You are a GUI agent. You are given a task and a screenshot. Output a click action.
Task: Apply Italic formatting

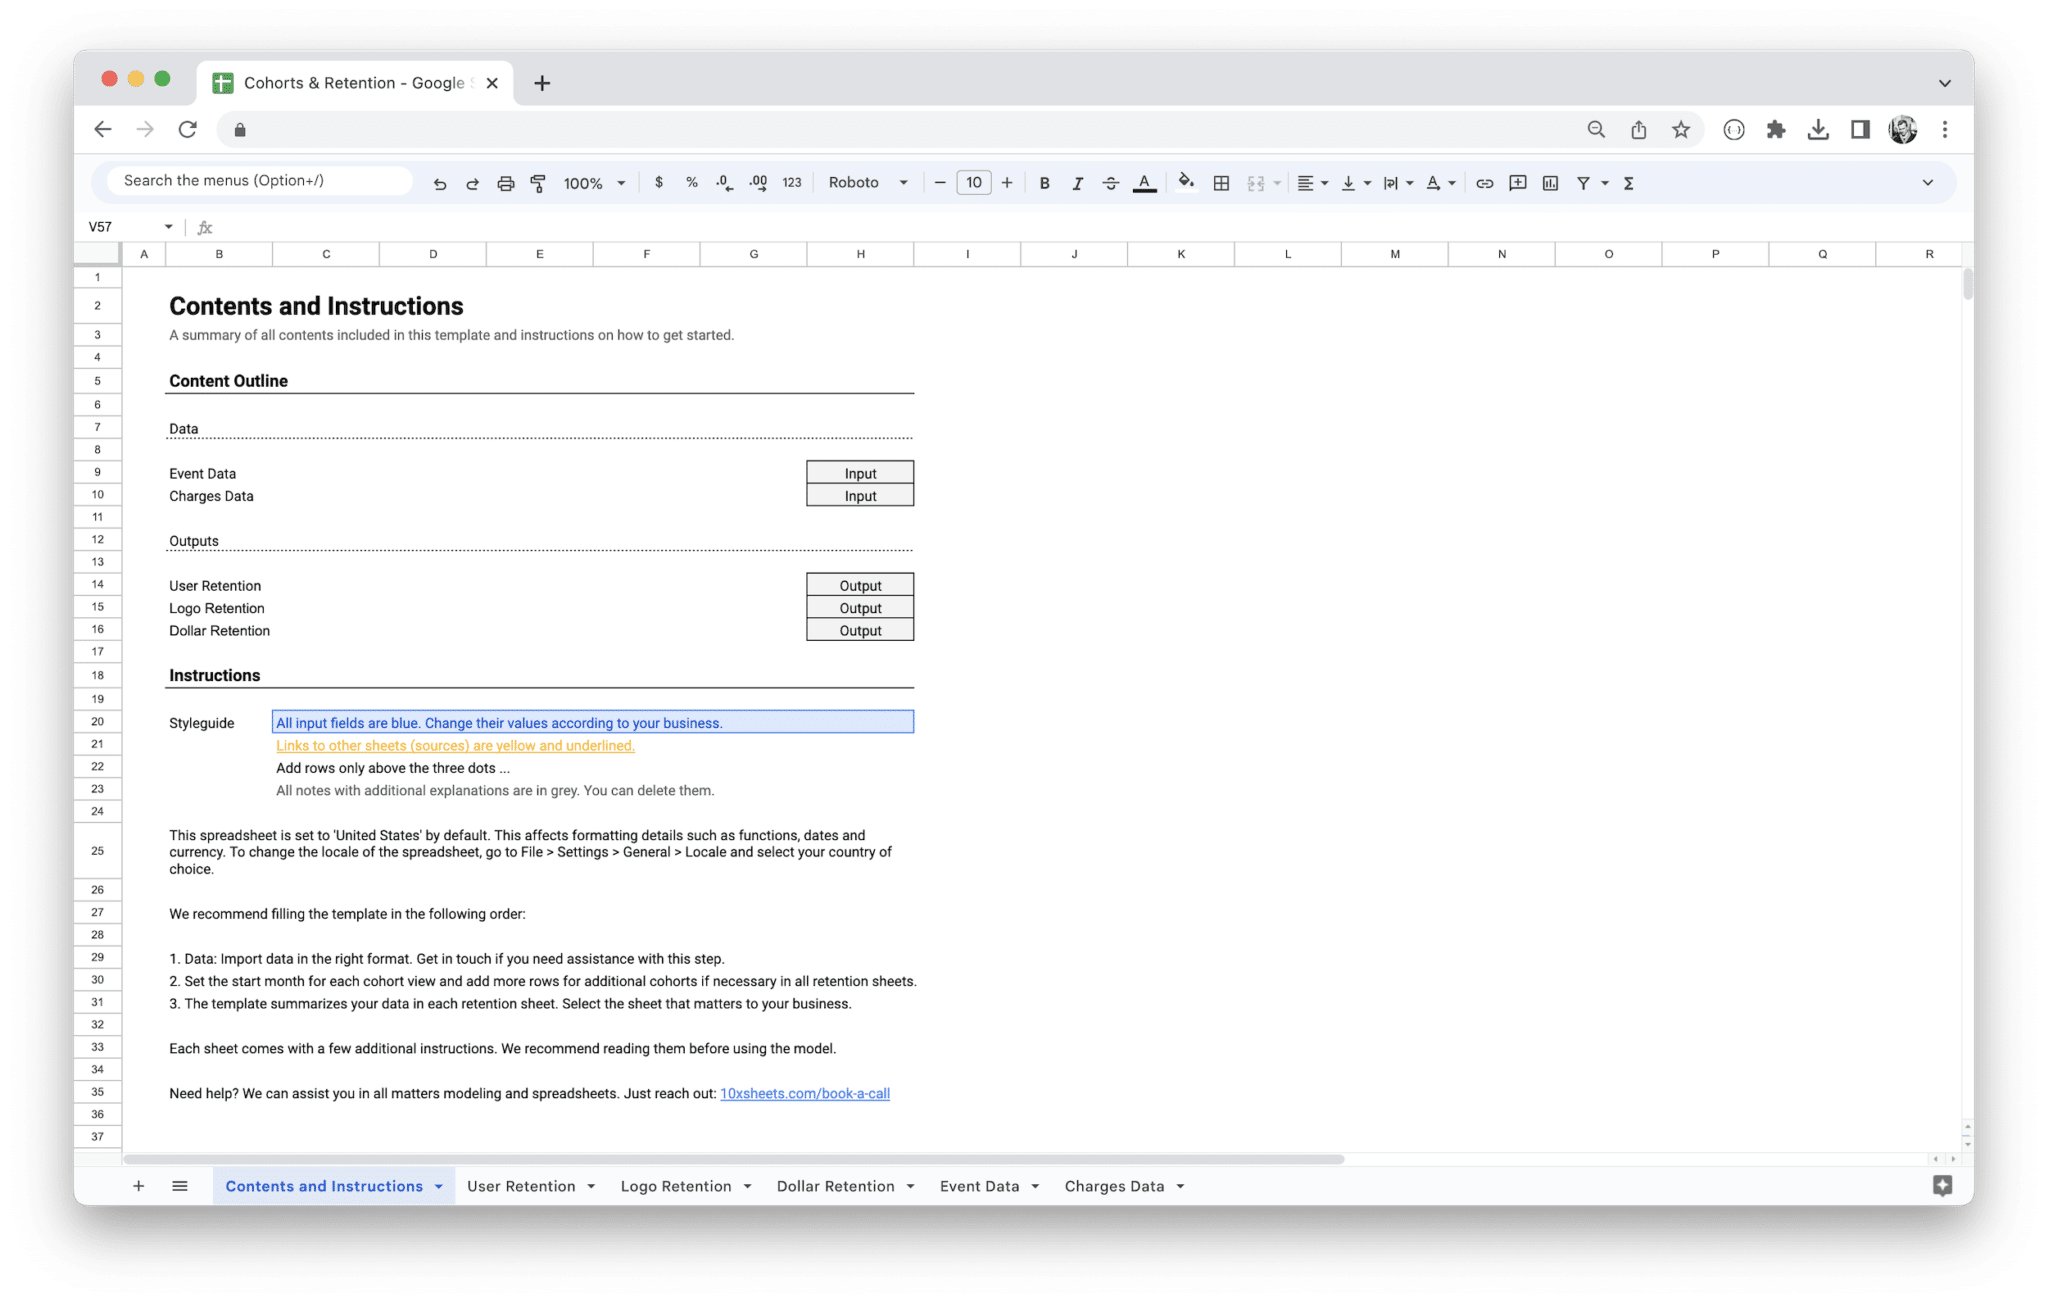1078,182
